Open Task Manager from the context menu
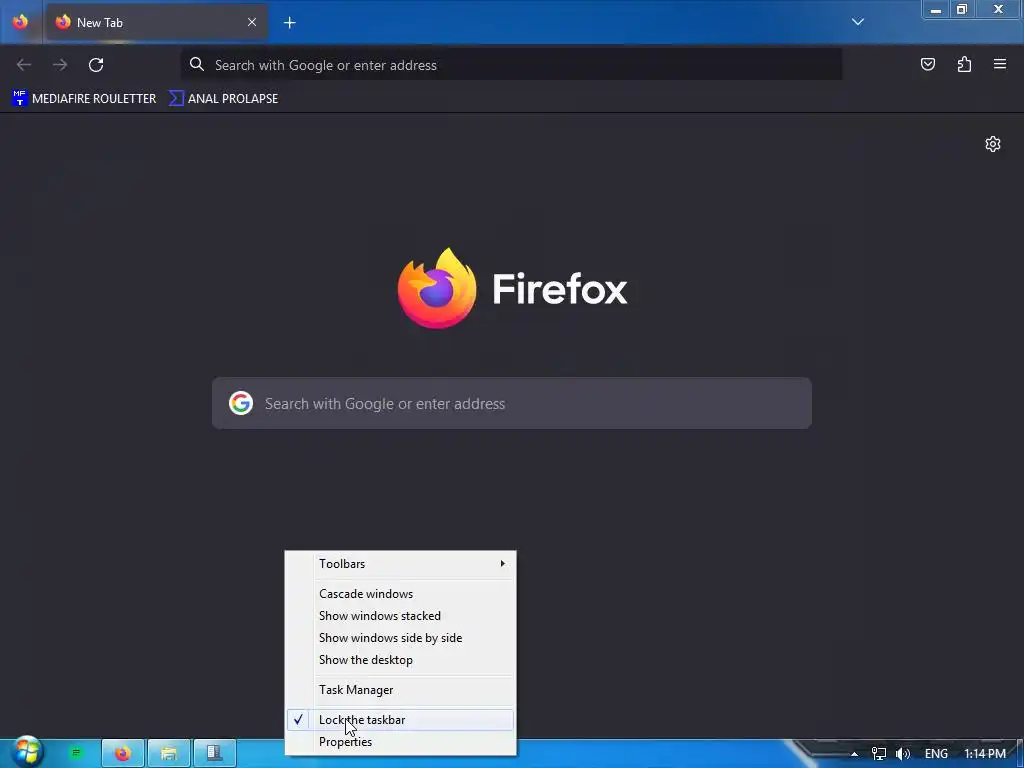The height and width of the screenshot is (768, 1024). [x=400, y=690]
